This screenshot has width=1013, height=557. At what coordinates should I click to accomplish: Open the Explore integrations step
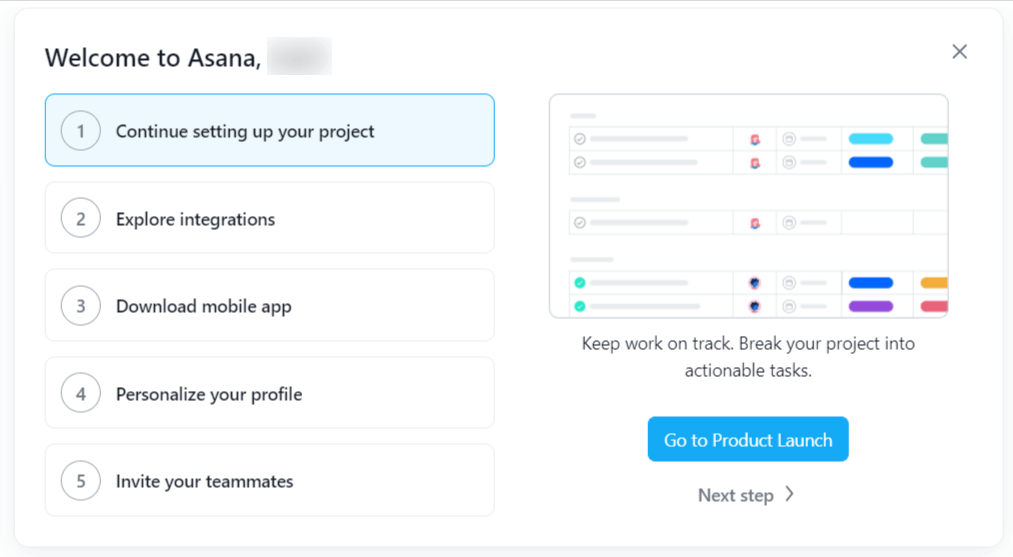tap(195, 219)
